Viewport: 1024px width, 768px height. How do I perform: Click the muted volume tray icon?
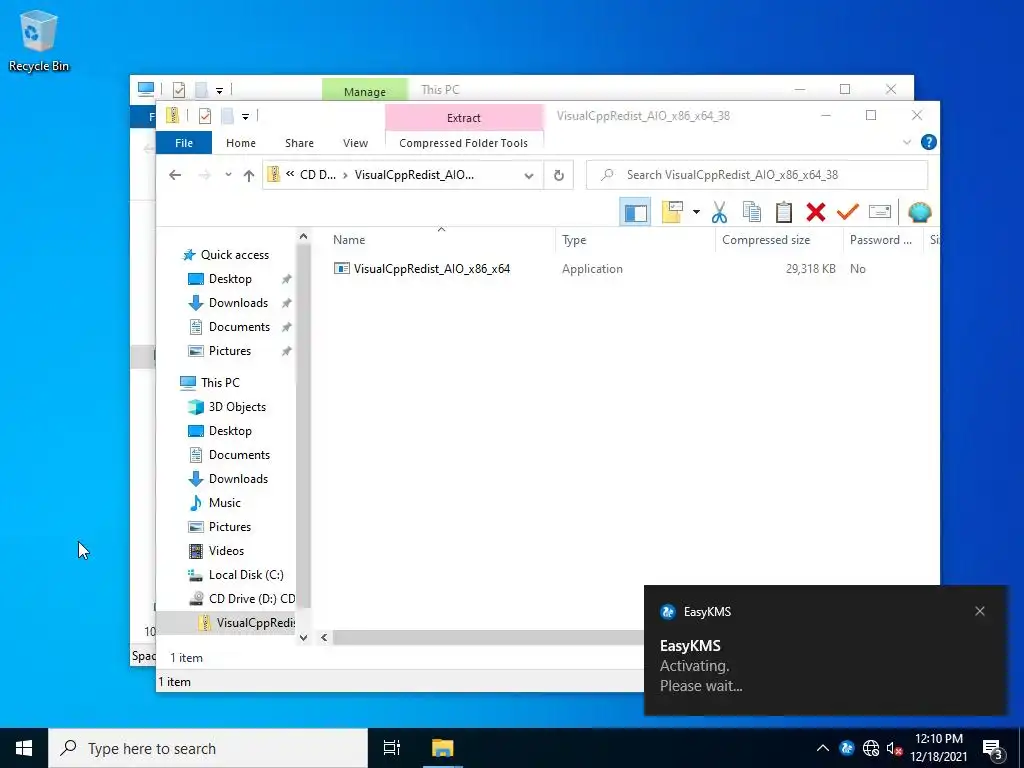[894, 748]
